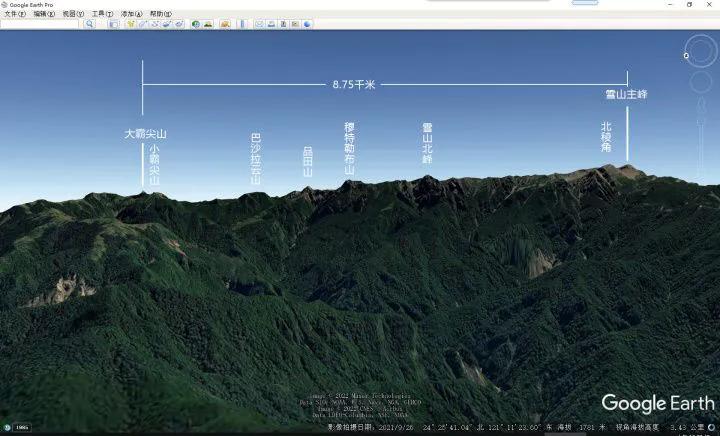Click the north marker on compass ring

(x=686, y=56)
